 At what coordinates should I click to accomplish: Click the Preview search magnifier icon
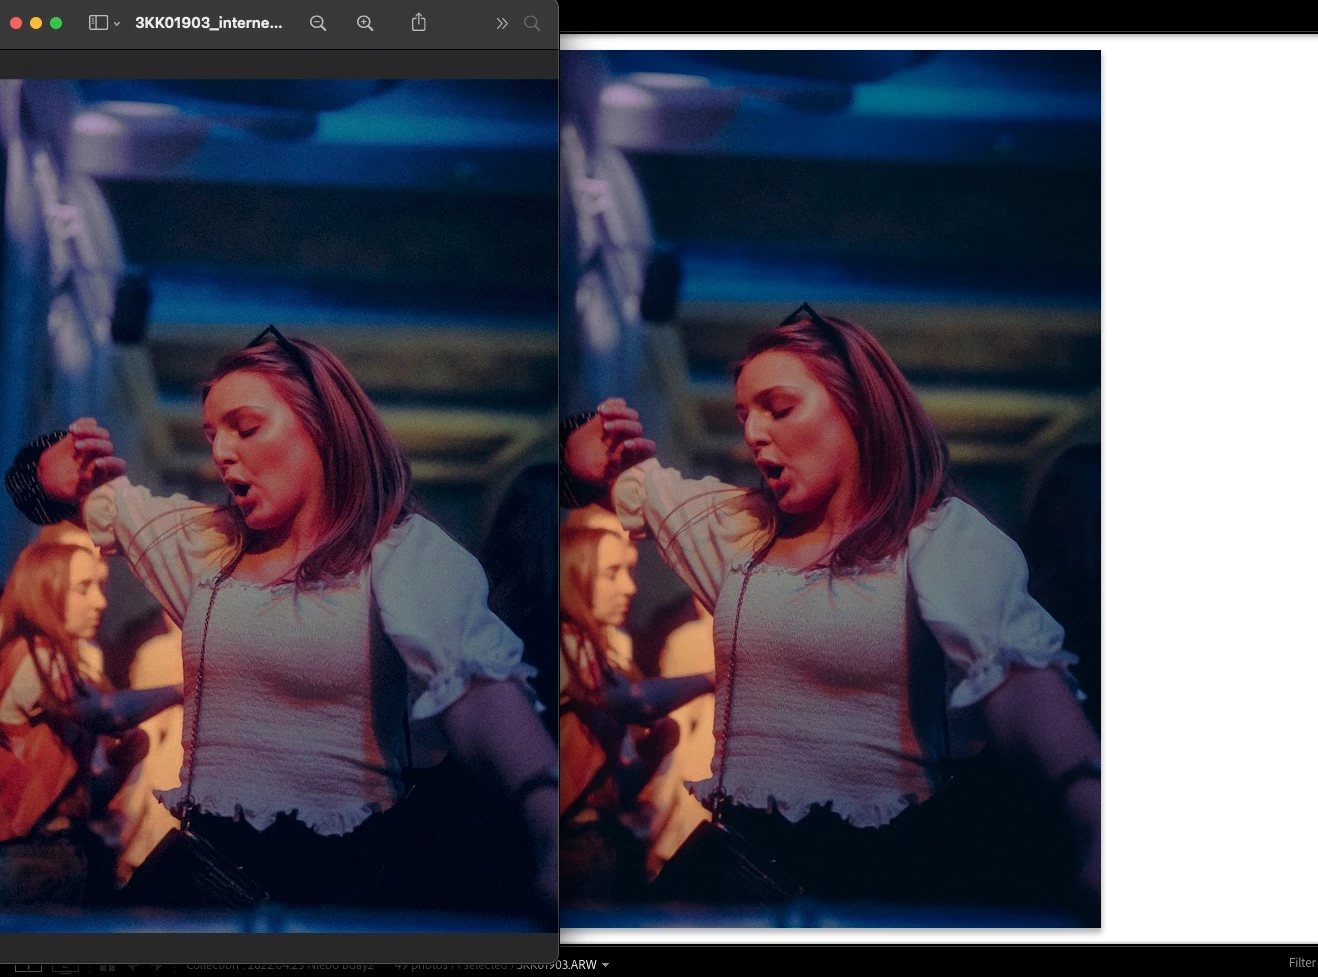click(x=532, y=23)
